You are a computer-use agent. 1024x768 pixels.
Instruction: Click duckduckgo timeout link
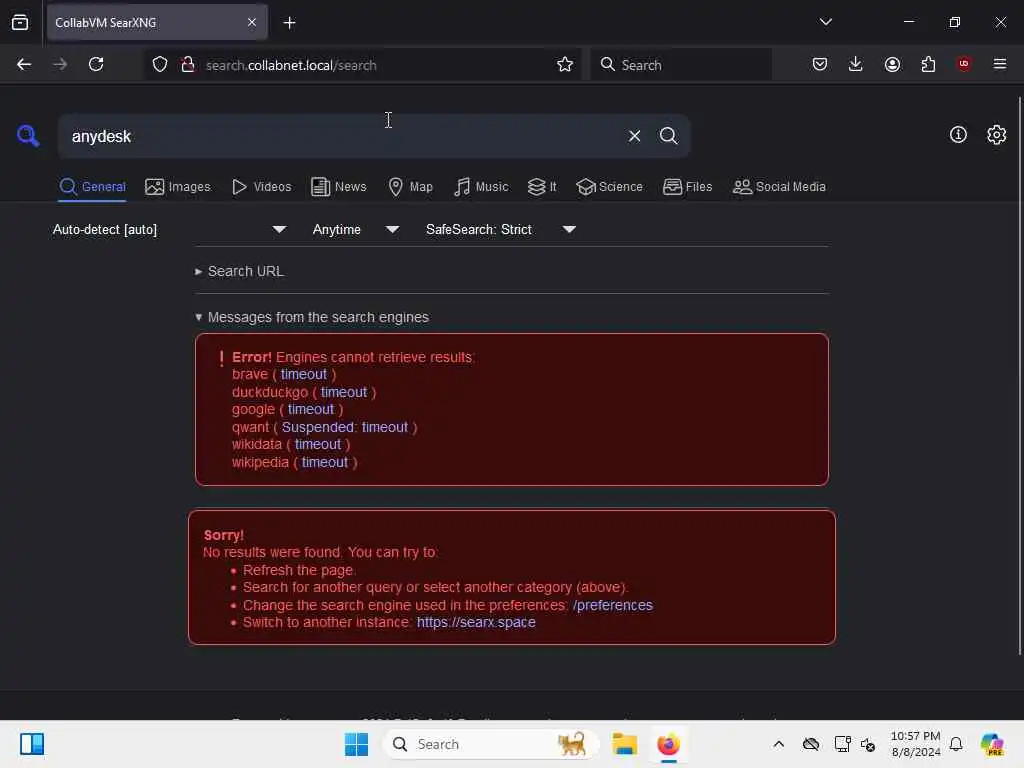[344, 392]
